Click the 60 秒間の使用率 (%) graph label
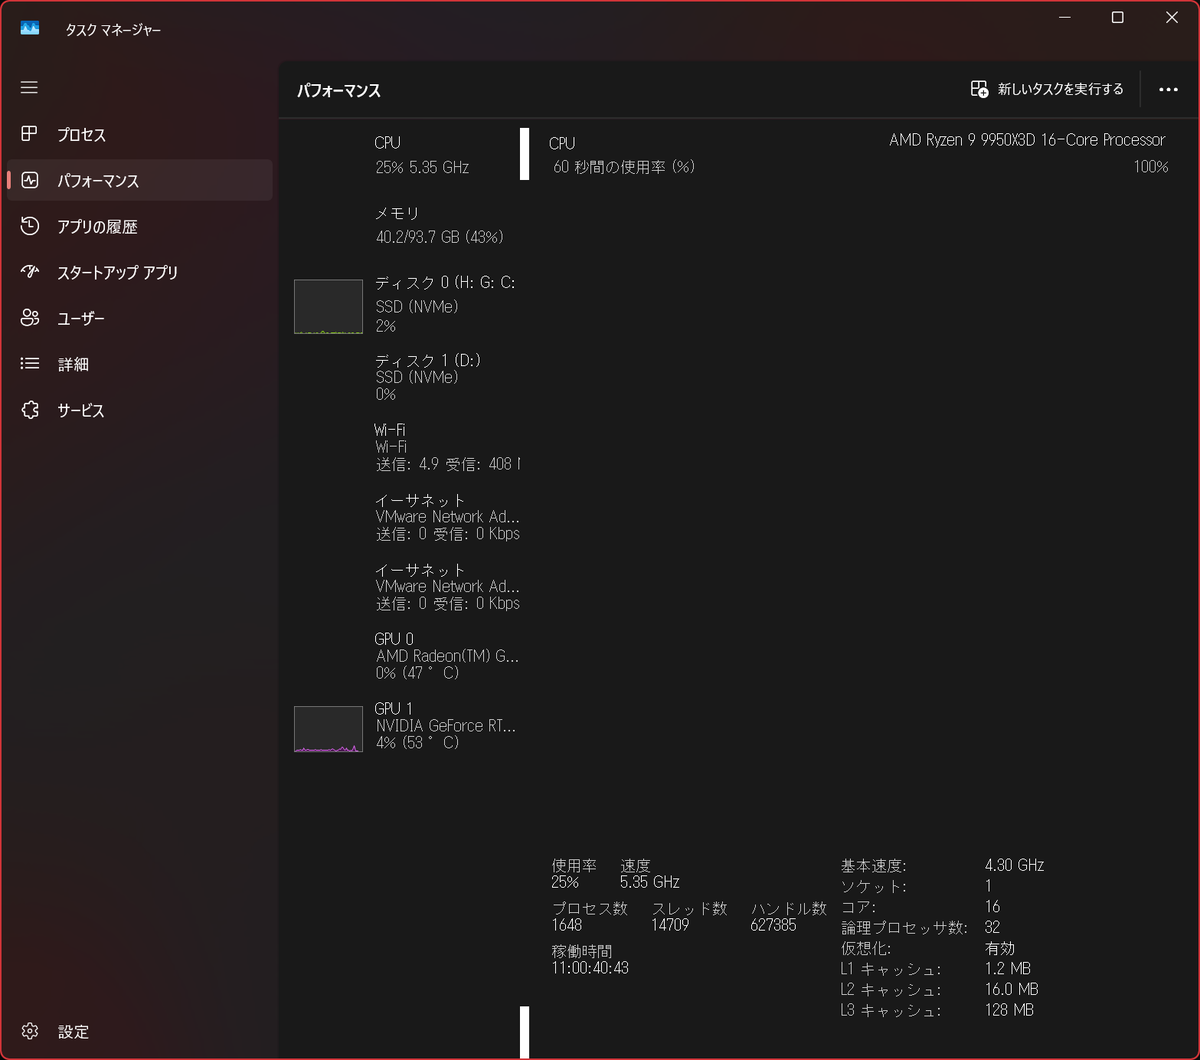The image size is (1200, 1060). pyautogui.click(x=624, y=167)
